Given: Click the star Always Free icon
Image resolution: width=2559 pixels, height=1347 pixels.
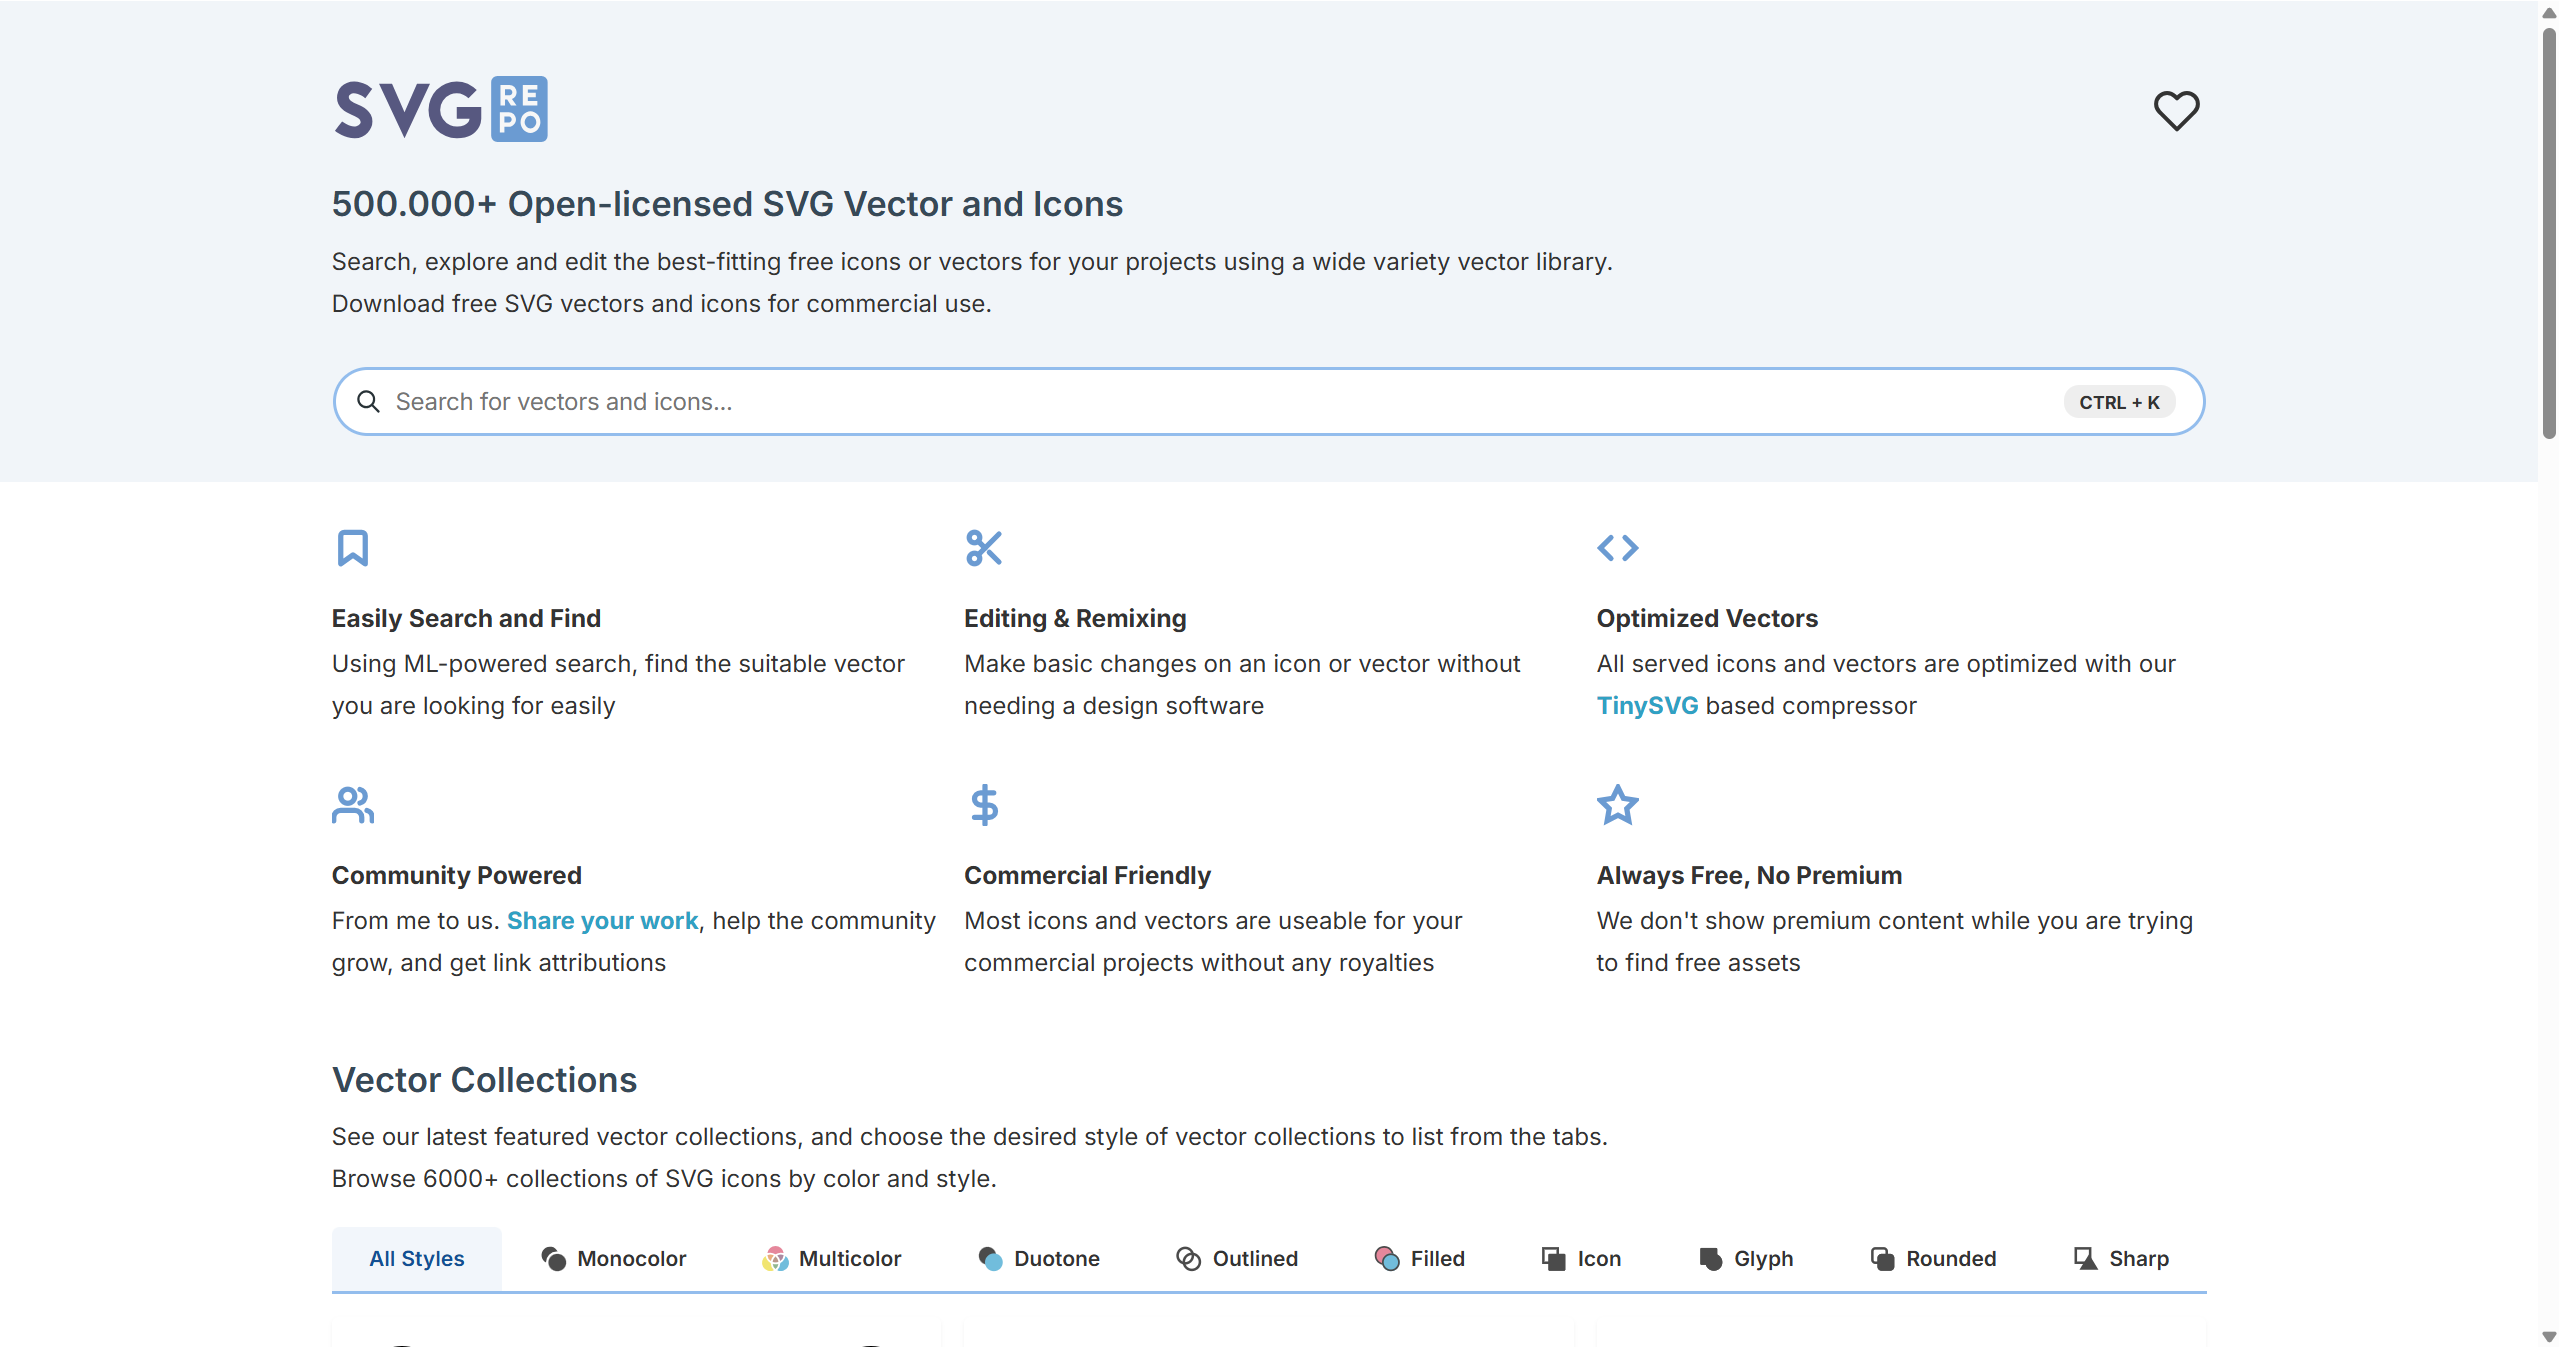Looking at the screenshot, I should pyautogui.click(x=1617, y=805).
